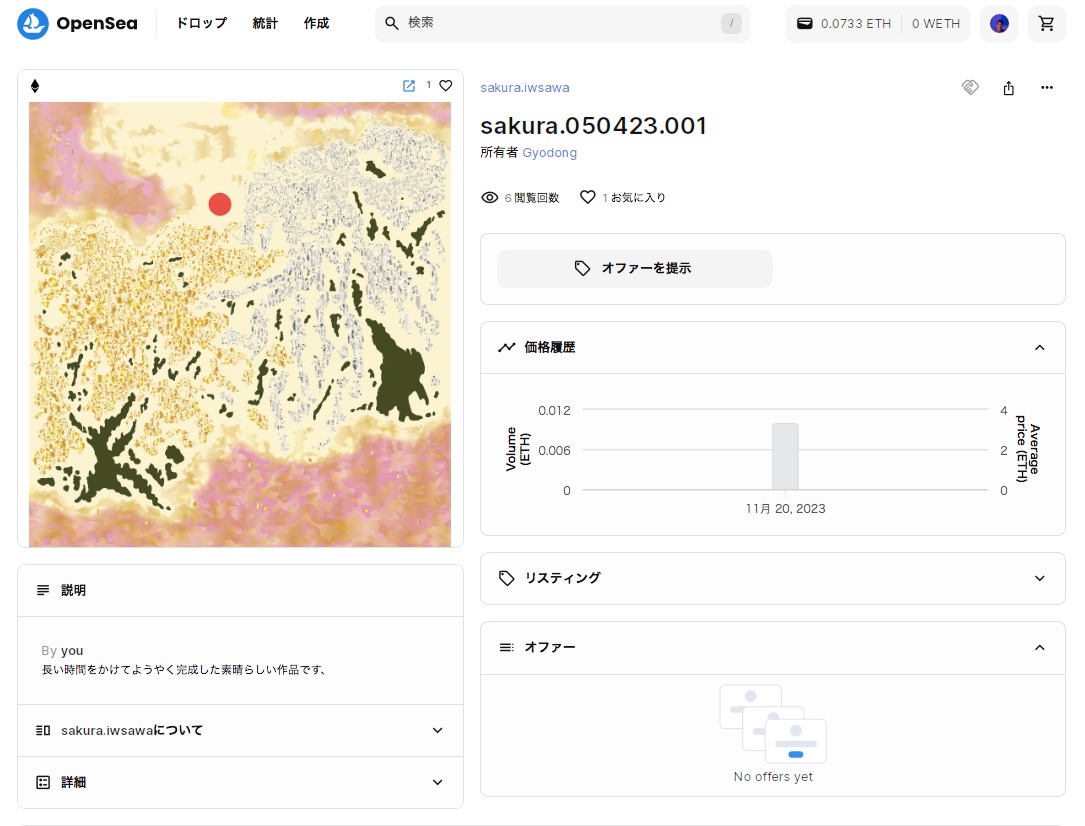This screenshot has width=1085, height=826.
Task: Open the 統計 menu item
Action: (x=265, y=23)
